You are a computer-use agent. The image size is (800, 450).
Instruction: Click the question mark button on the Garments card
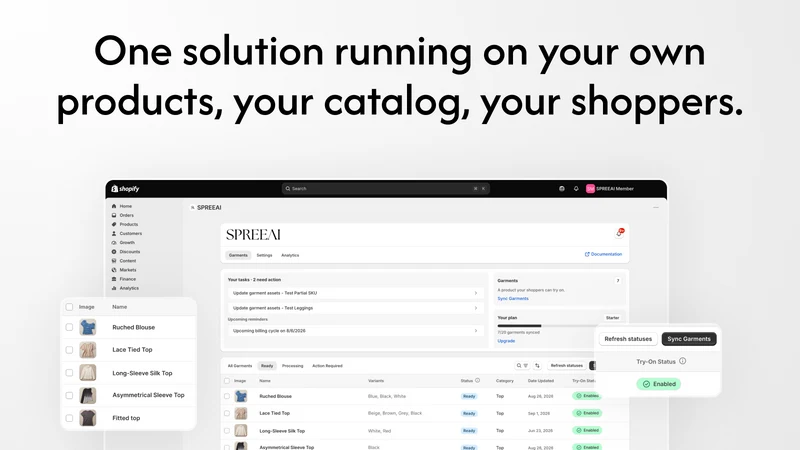[x=618, y=281]
